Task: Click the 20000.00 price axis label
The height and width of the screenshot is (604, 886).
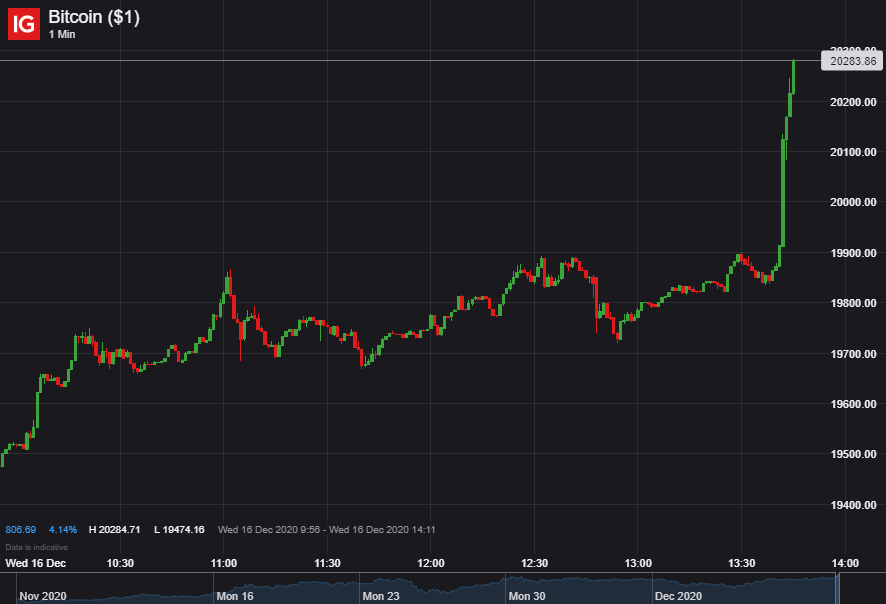Action: pyautogui.click(x=853, y=202)
